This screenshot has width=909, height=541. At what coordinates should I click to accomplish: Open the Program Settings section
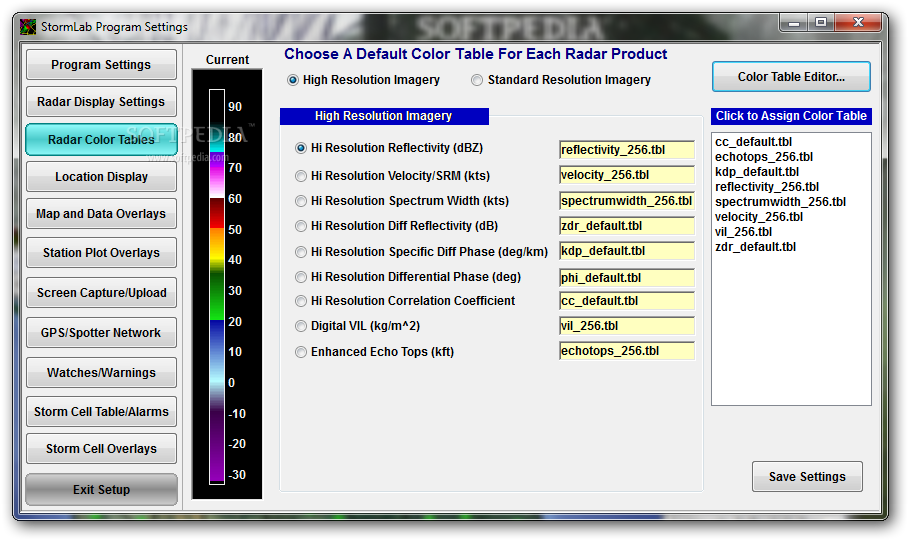[x=101, y=64]
